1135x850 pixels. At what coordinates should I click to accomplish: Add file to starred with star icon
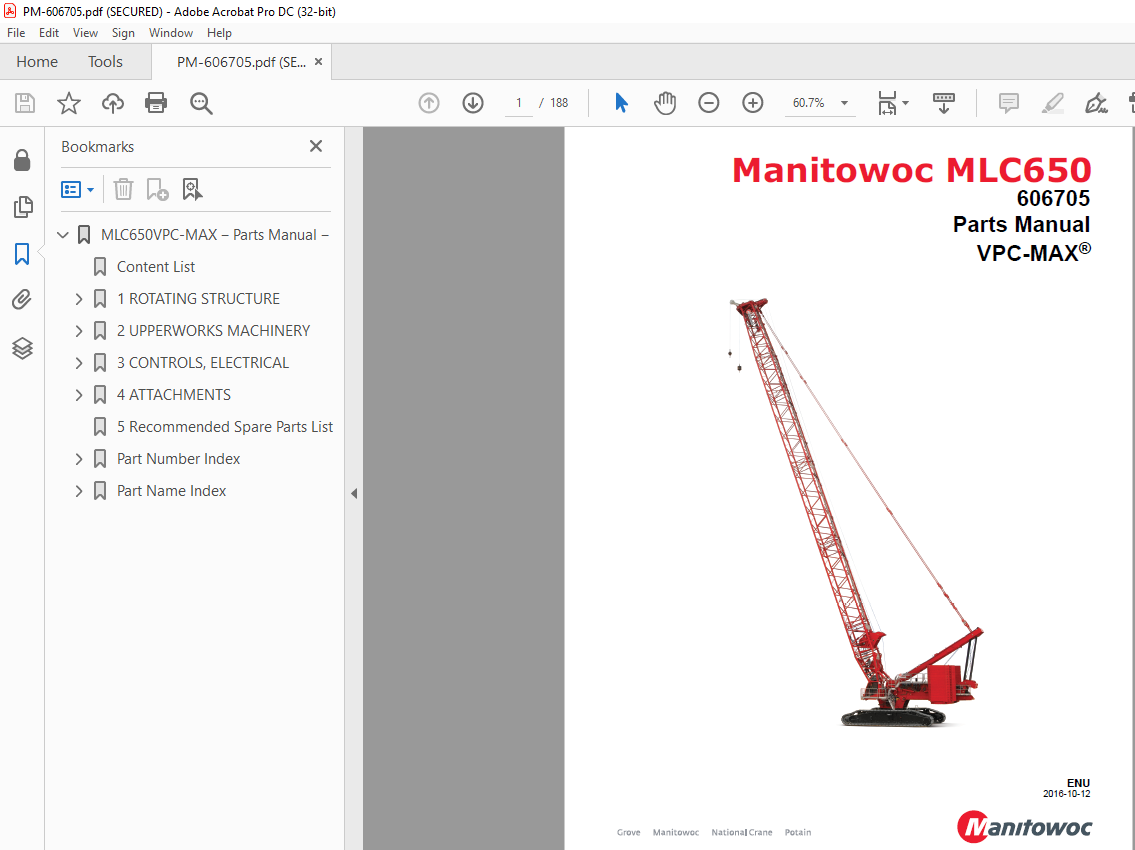69,103
